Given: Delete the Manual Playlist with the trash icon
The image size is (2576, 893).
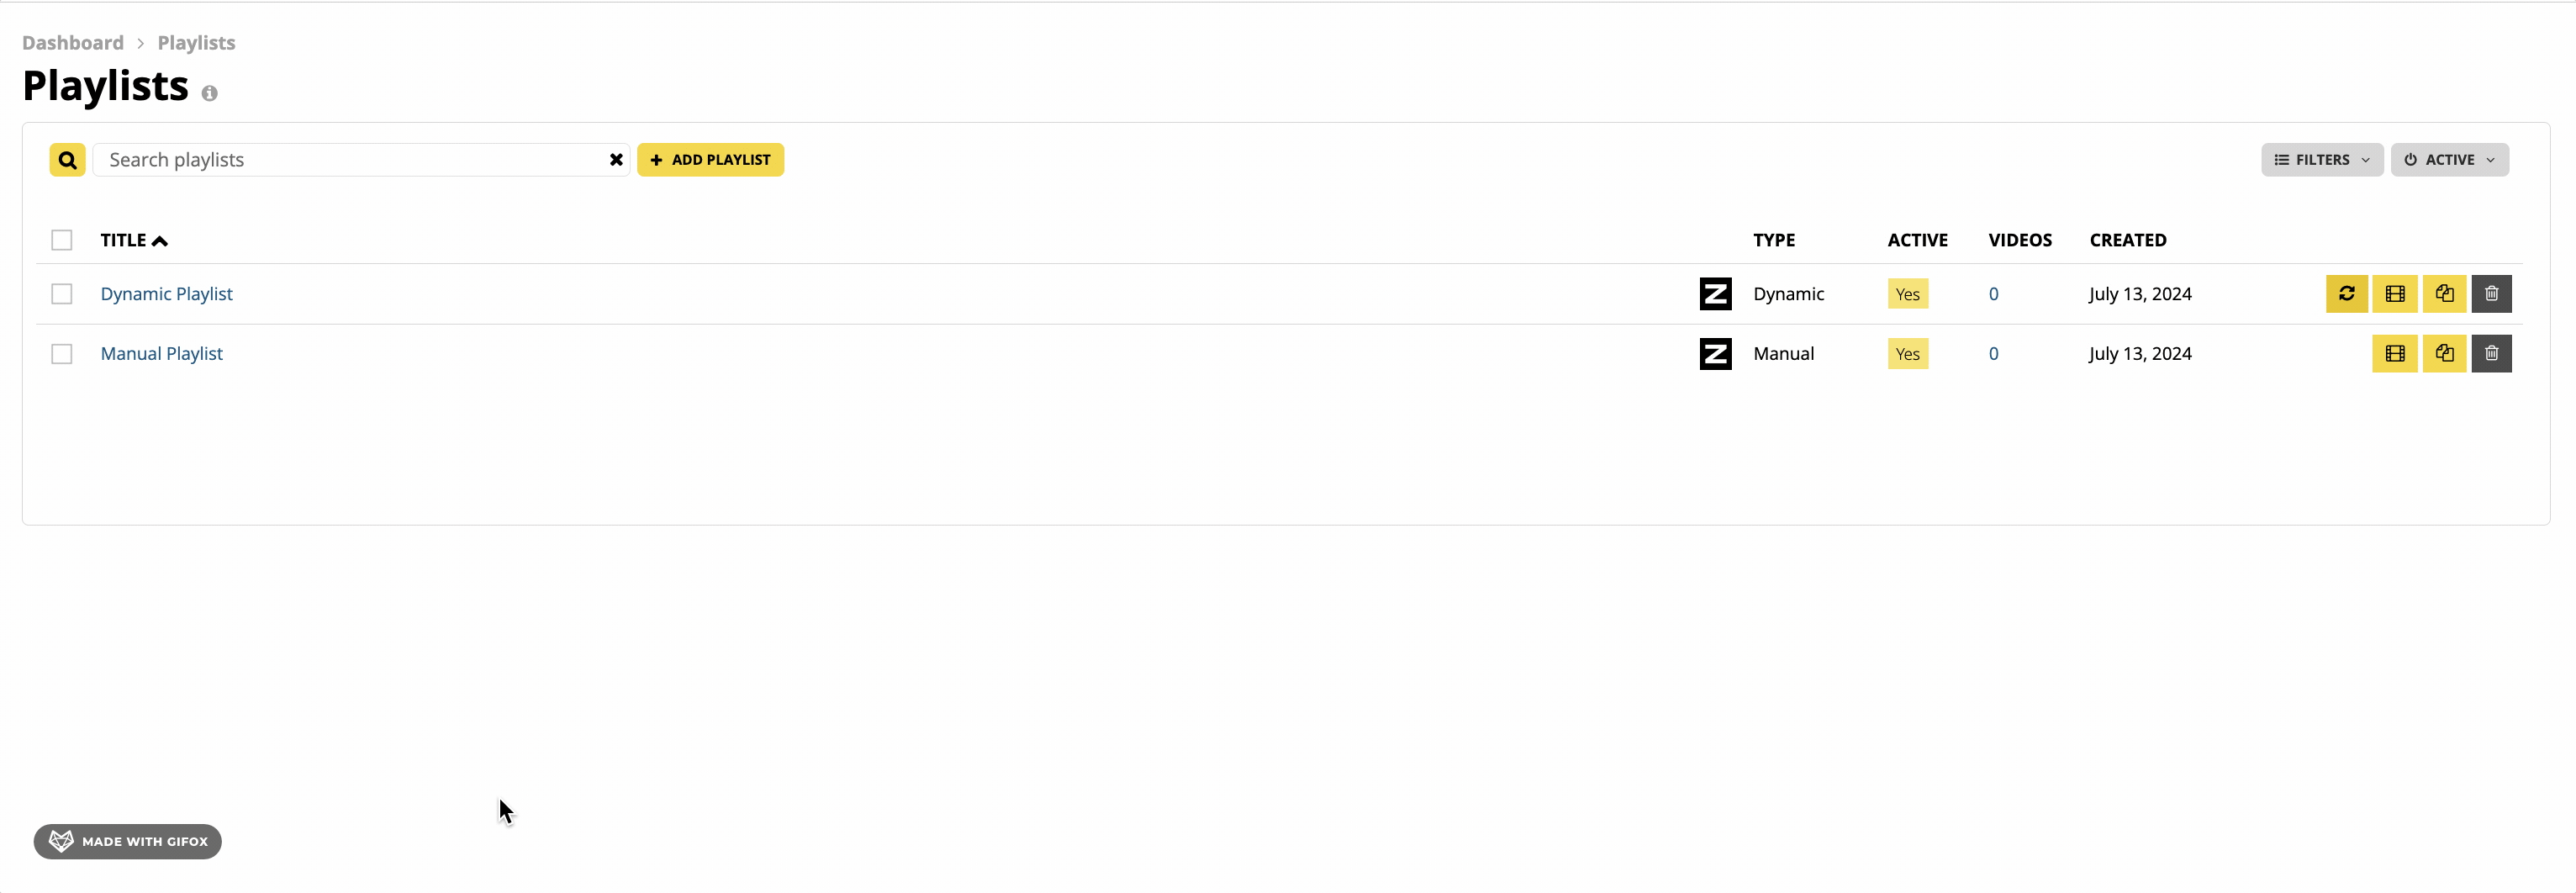Looking at the screenshot, I should [x=2491, y=353].
